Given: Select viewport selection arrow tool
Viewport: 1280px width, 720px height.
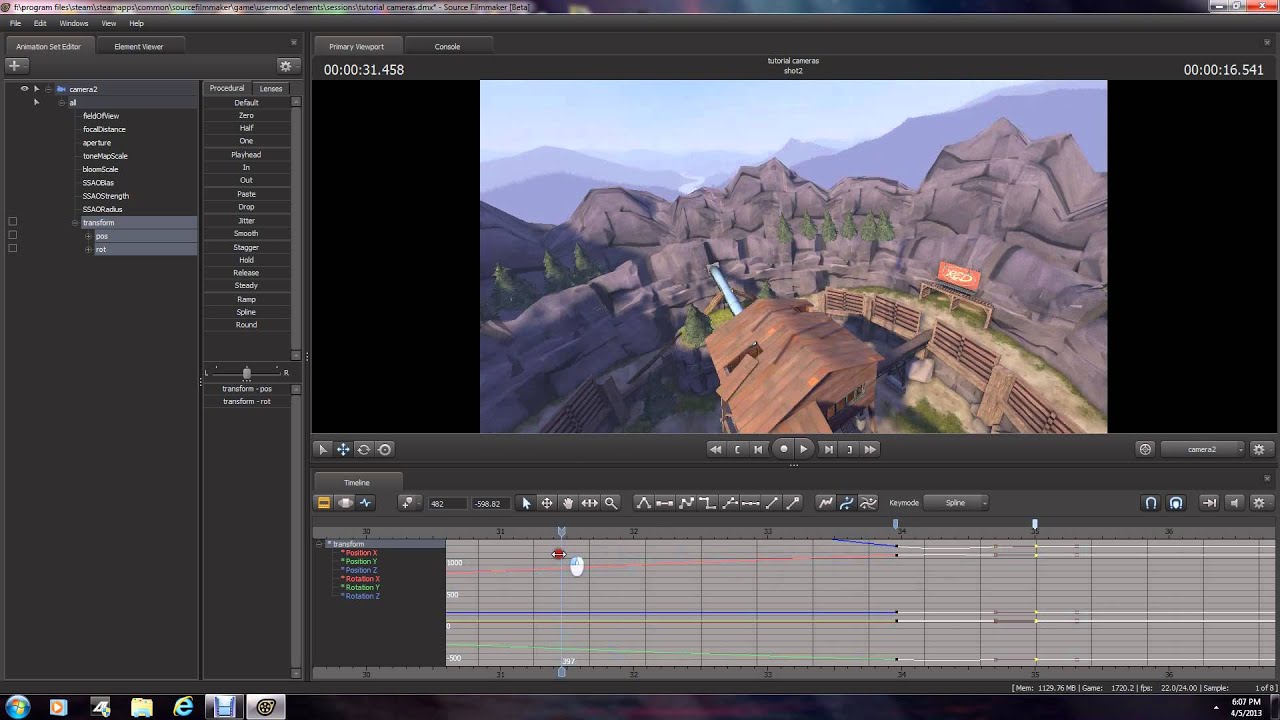Looking at the screenshot, I should (x=322, y=450).
